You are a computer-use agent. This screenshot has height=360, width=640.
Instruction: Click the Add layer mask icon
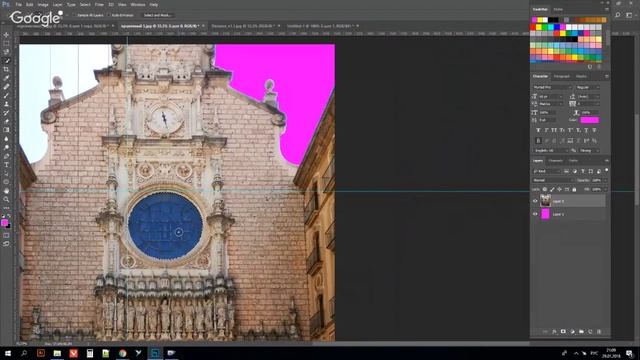pyautogui.click(x=563, y=331)
